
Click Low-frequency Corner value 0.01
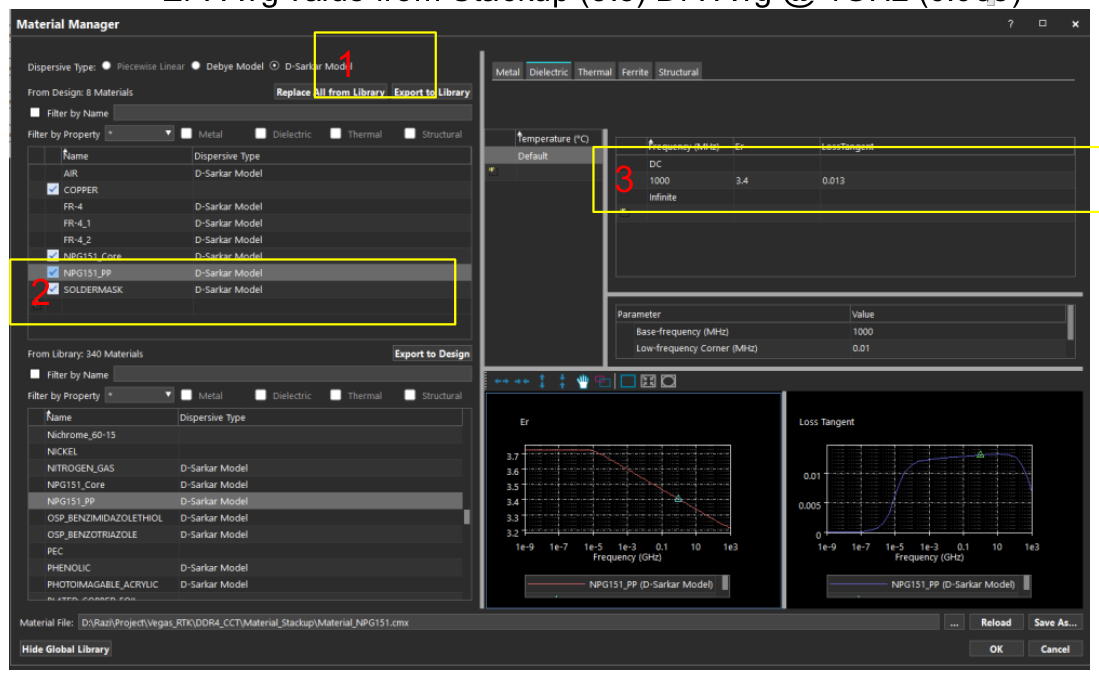957,348
